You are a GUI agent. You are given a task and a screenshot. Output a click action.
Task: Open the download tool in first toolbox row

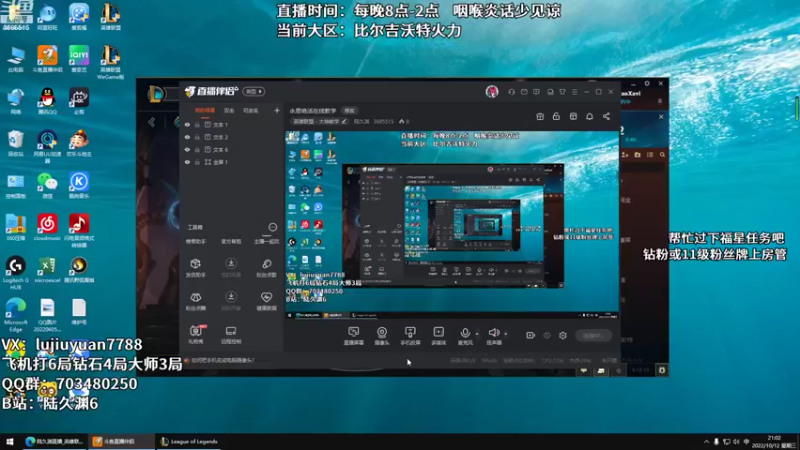click(x=231, y=267)
